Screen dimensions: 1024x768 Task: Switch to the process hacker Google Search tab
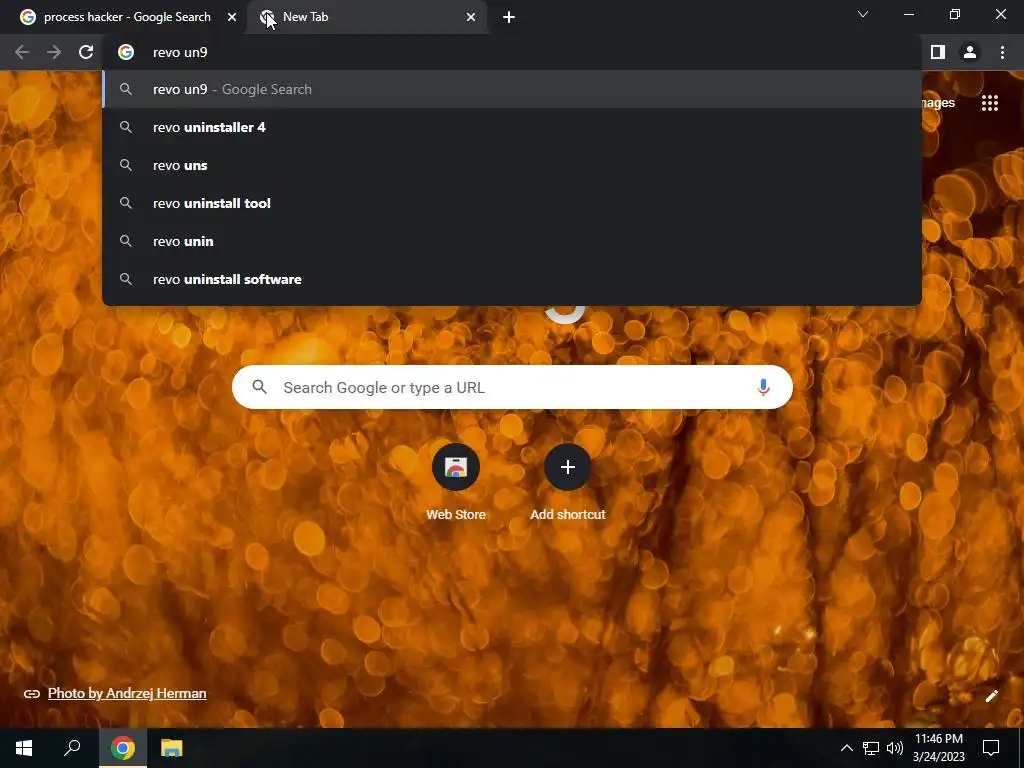(127, 17)
